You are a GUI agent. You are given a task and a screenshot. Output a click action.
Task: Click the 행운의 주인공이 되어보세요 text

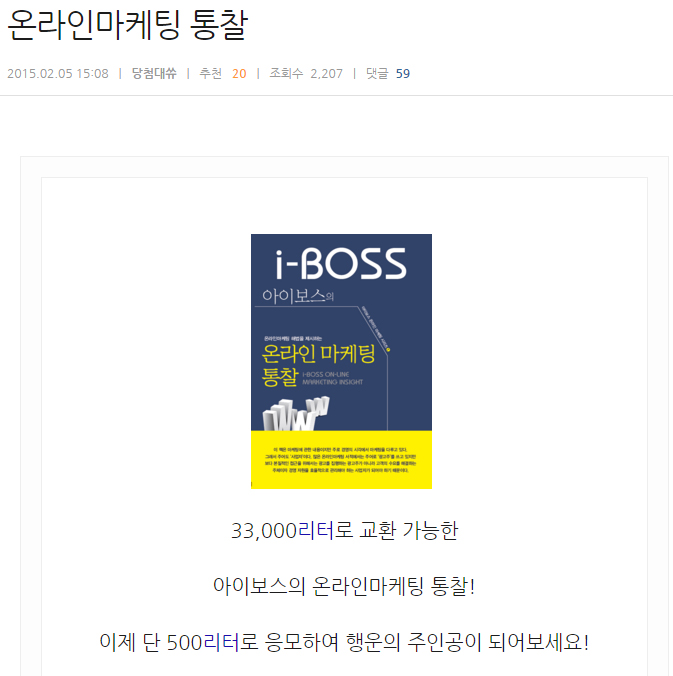click(x=467, y=642)
